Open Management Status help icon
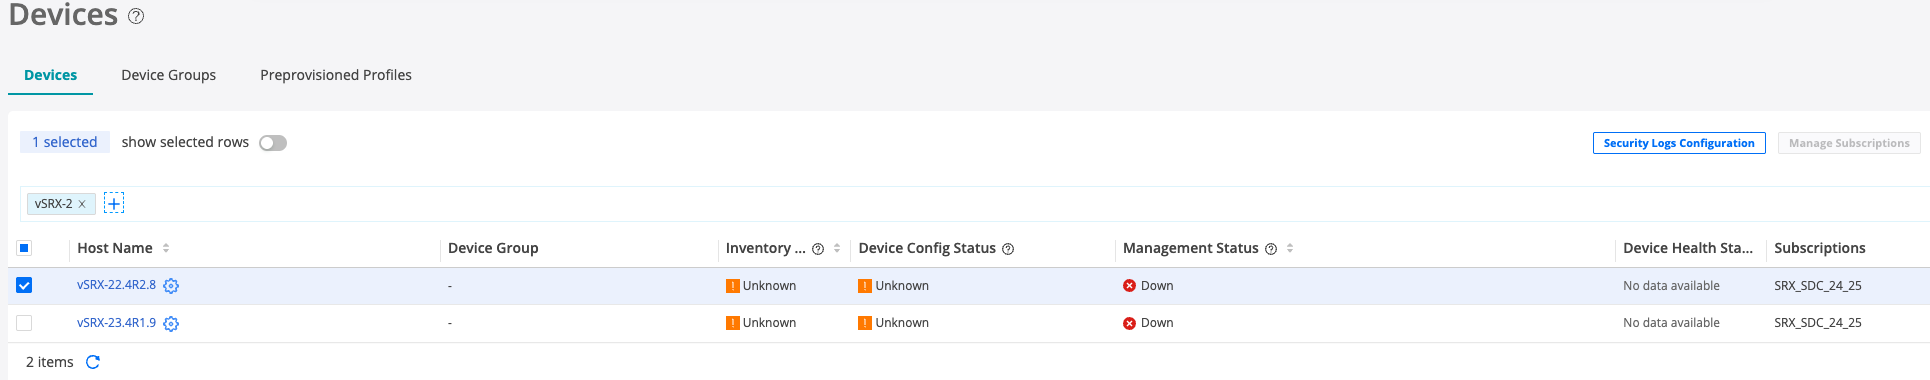Viewport: 1930px width, 380px height. point(1271,249)
